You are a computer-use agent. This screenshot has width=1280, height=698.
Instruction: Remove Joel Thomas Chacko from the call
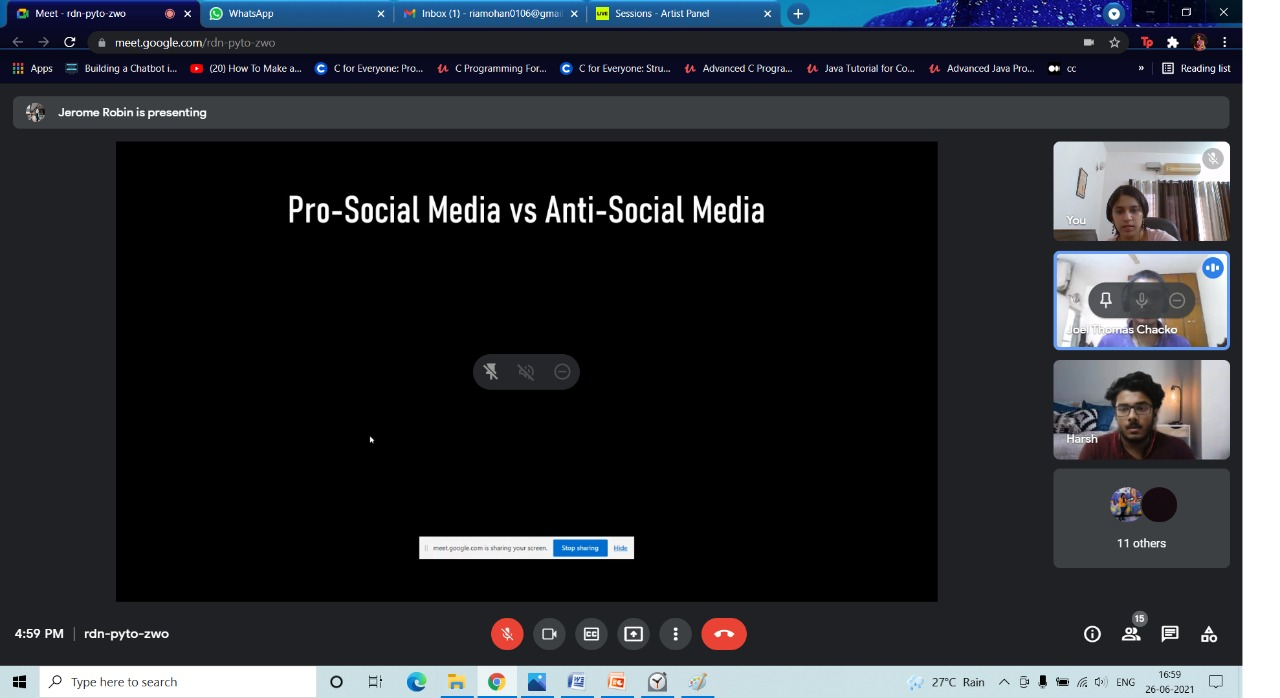1177,300
